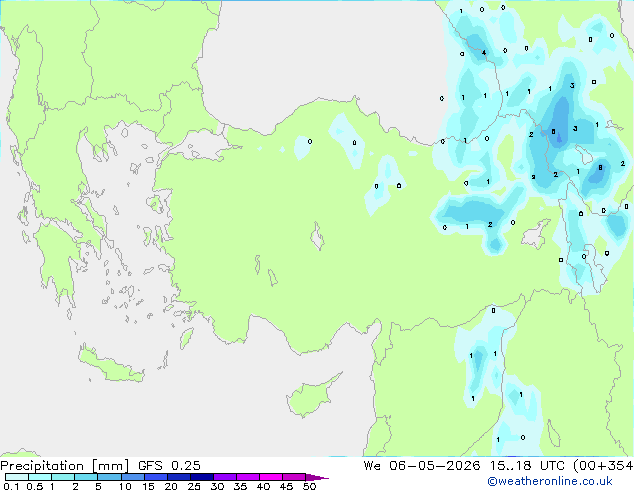Pick the 15–20 mm blue legend swatch
Viewport: 634px width, 490px height.
[x=156, y=477]
